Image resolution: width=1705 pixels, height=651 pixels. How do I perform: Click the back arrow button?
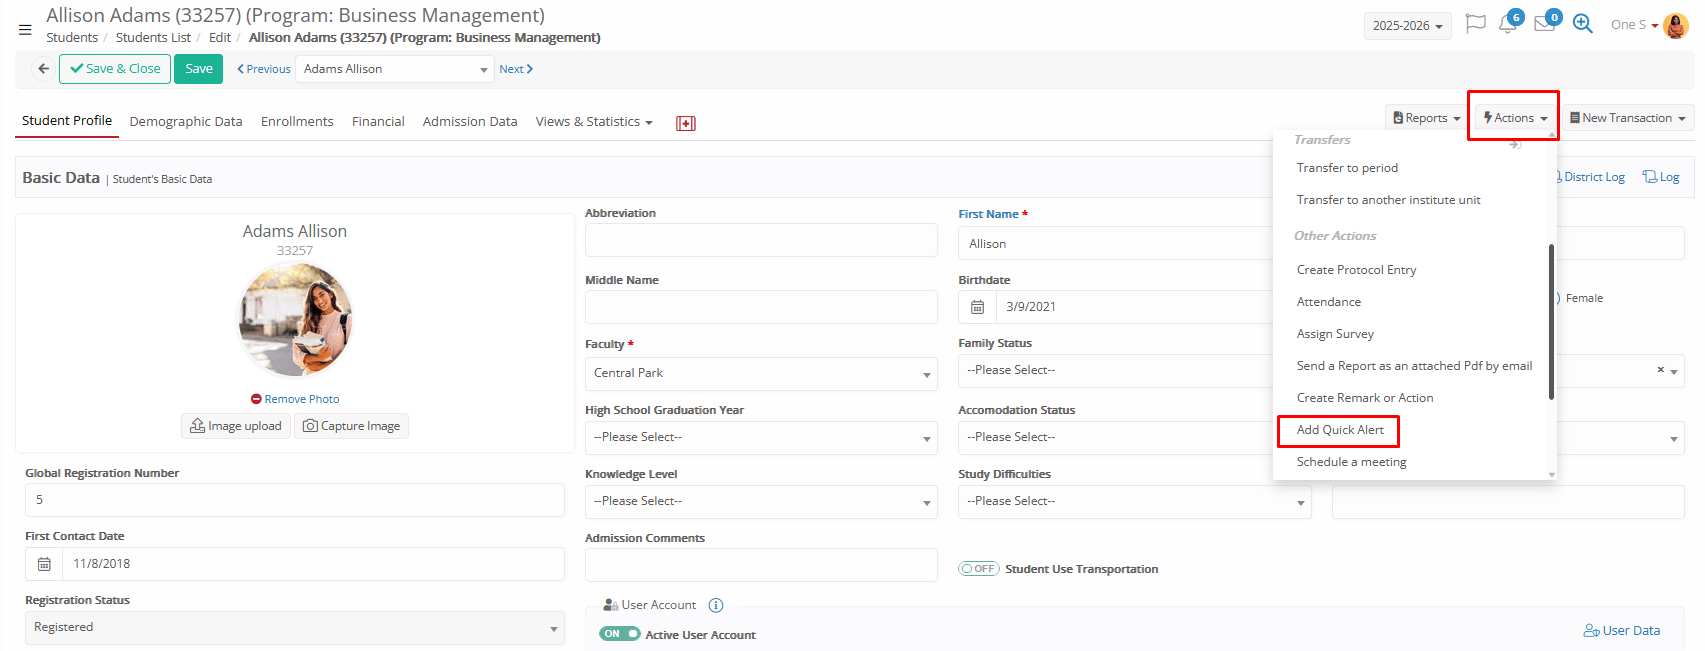tap(43, 69)
